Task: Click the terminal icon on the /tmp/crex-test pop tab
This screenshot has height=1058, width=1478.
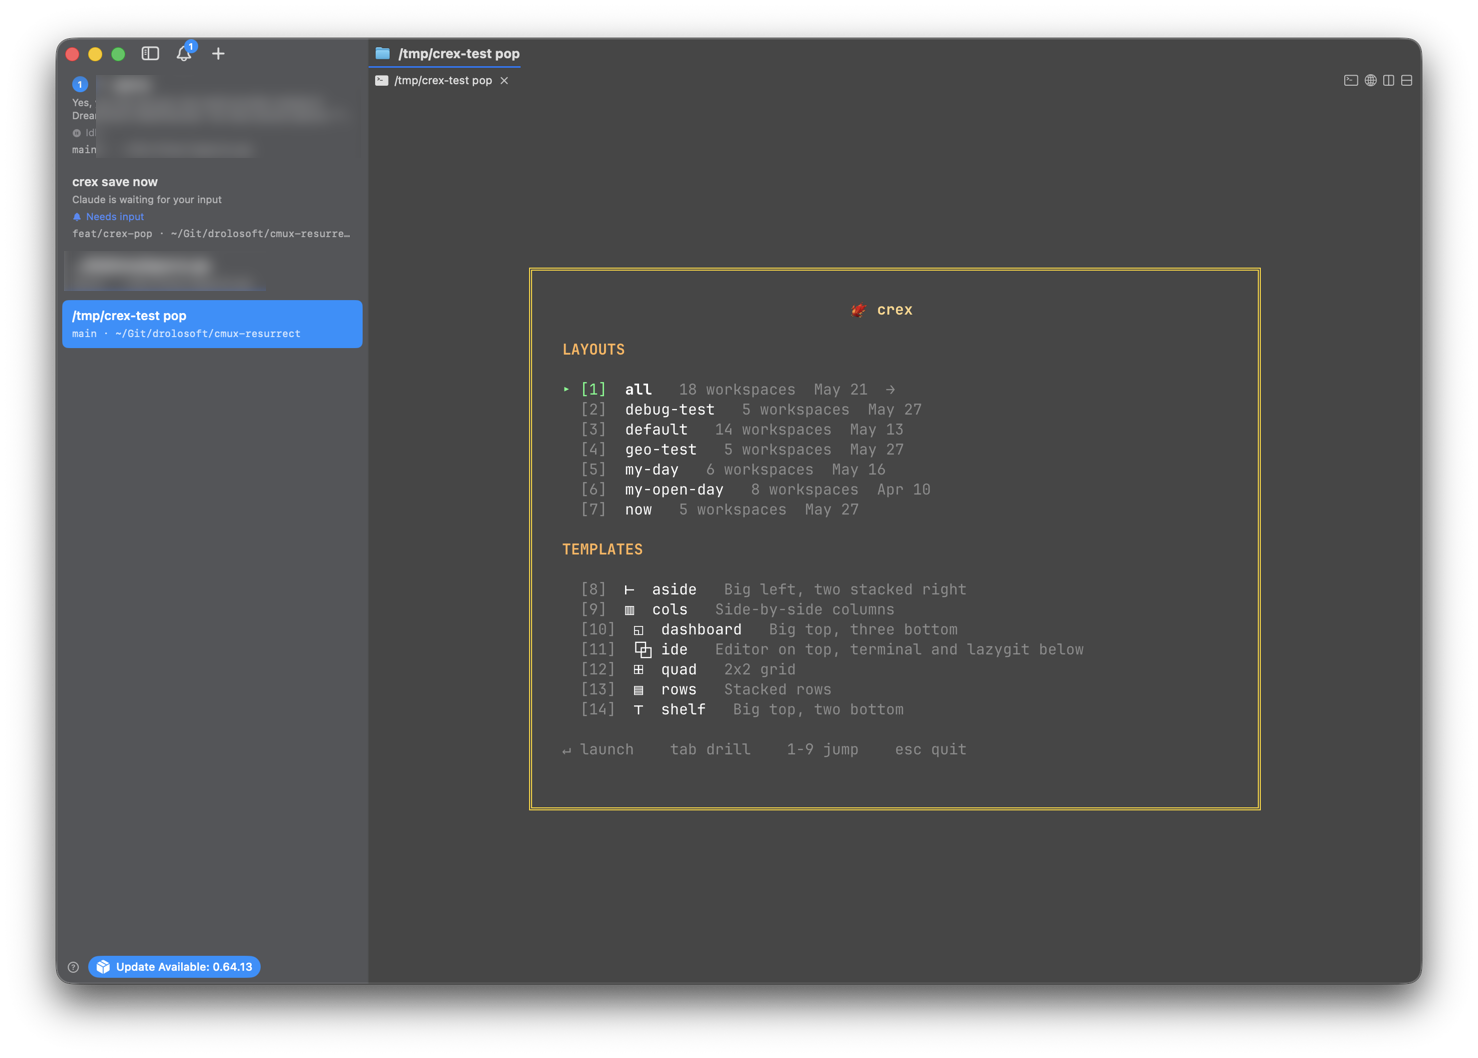Action: 381,80
